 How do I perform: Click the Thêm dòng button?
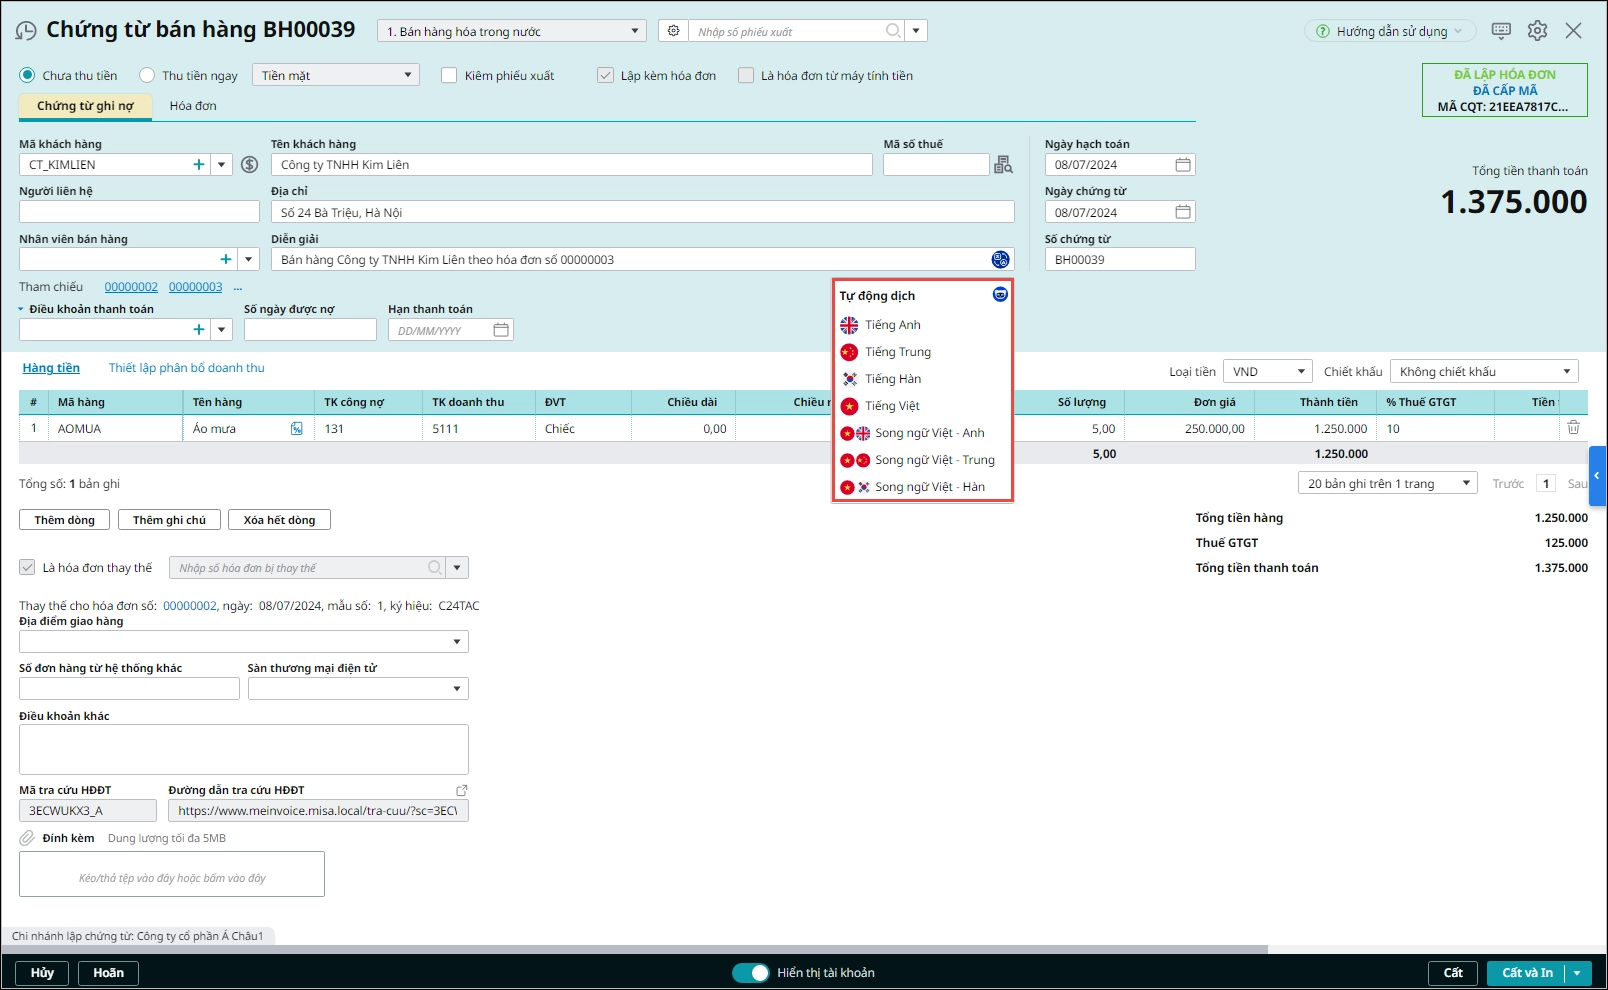click(64, 520)
